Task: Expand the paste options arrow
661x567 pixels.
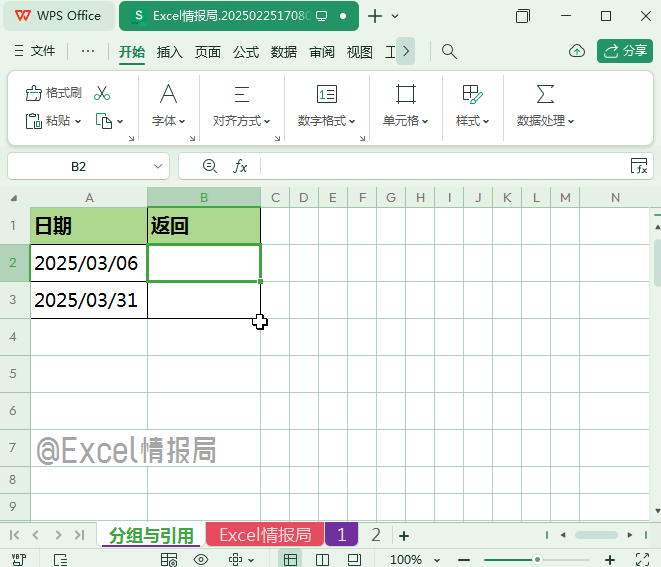Action: [x=78, y=121]
